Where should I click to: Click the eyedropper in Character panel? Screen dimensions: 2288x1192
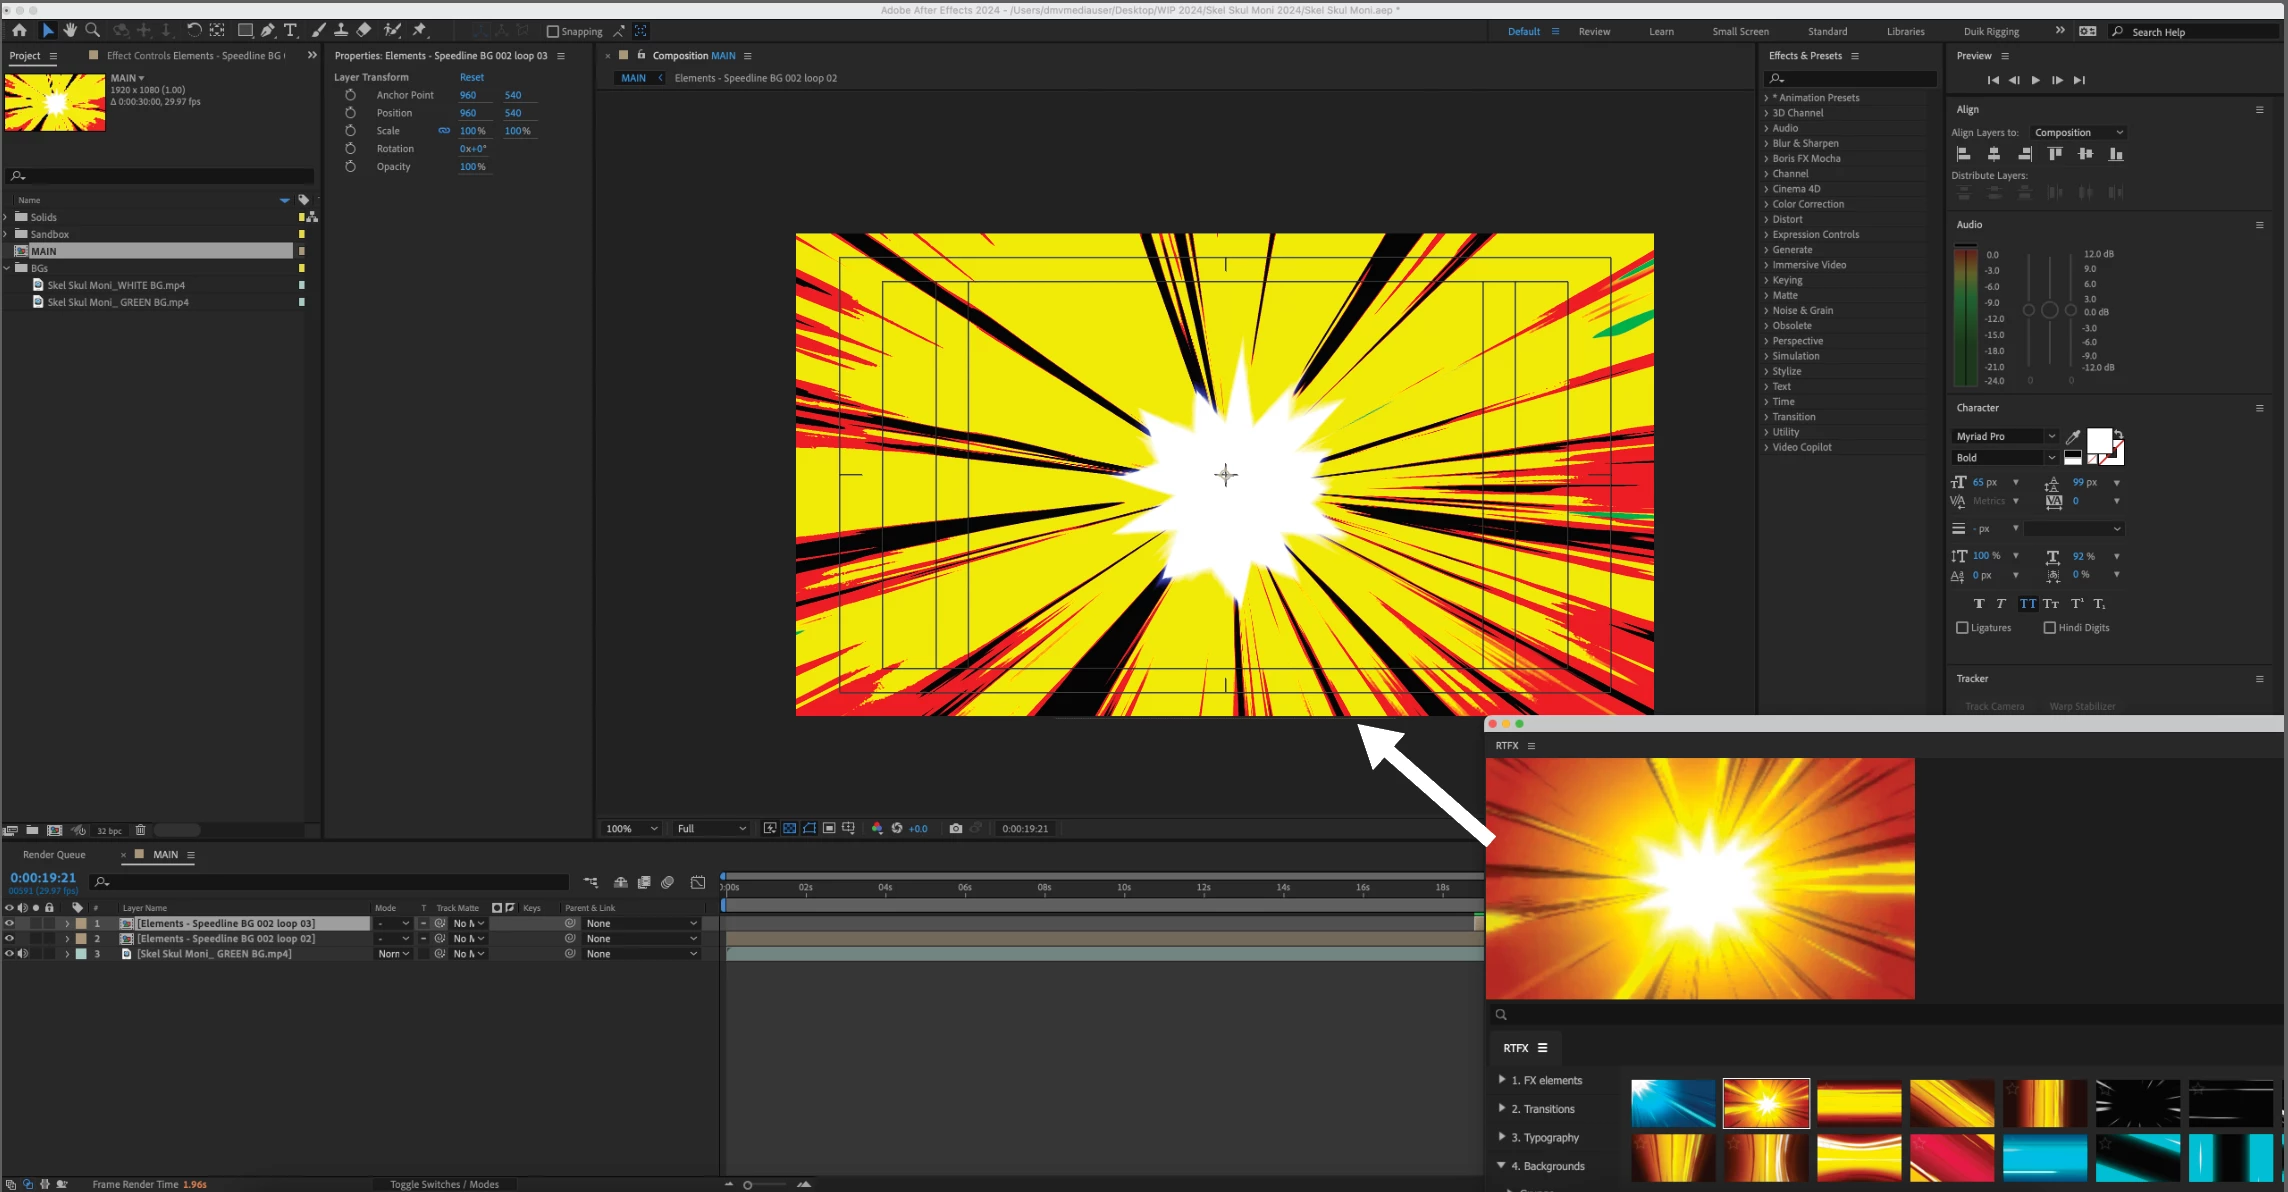pos(2073,437)
